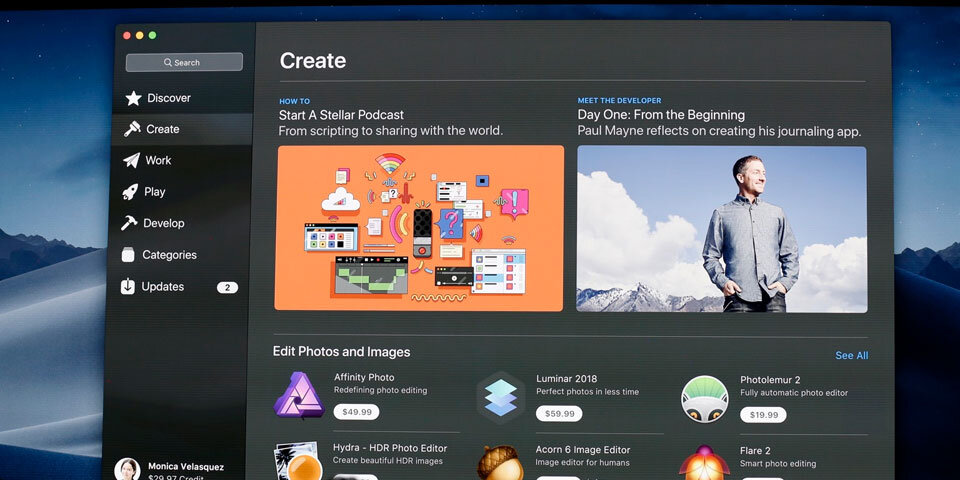Click the Start A Stellar Podcast headline
Image resolution: width=960 pixels, height=480 pixels.
[342, 115]
